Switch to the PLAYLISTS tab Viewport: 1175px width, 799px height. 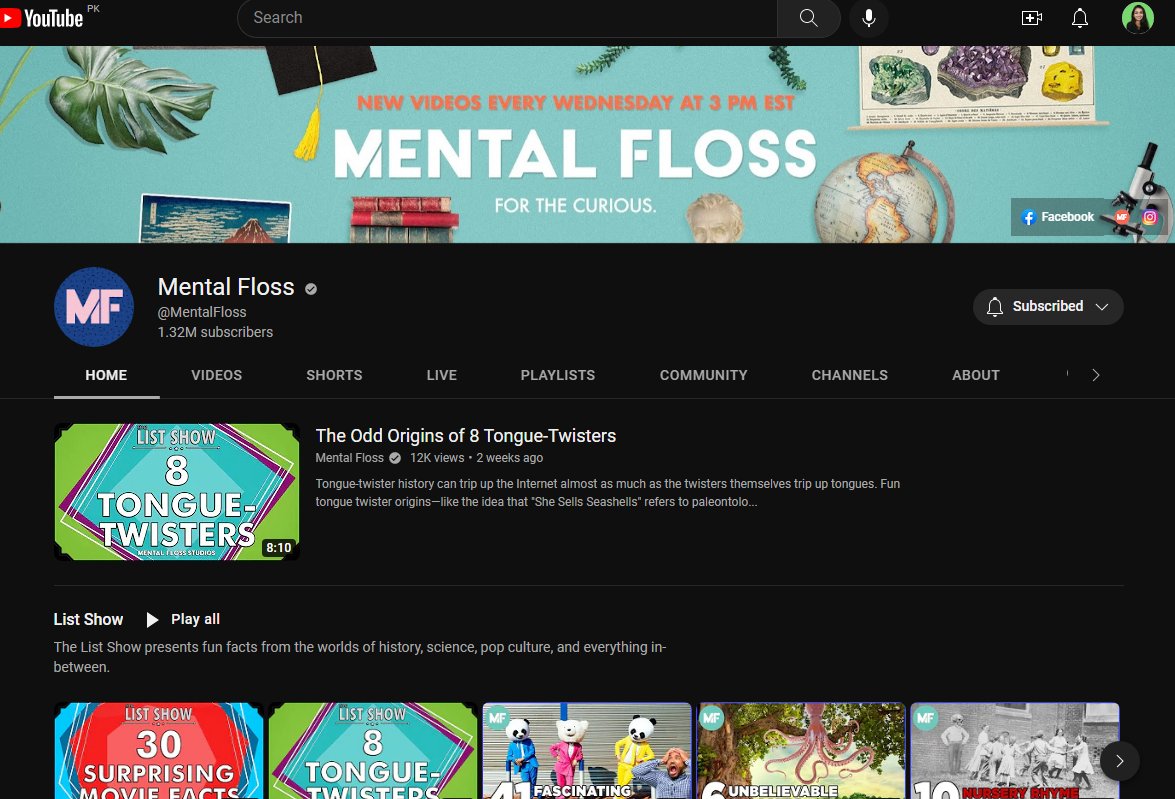coord(558,376)
